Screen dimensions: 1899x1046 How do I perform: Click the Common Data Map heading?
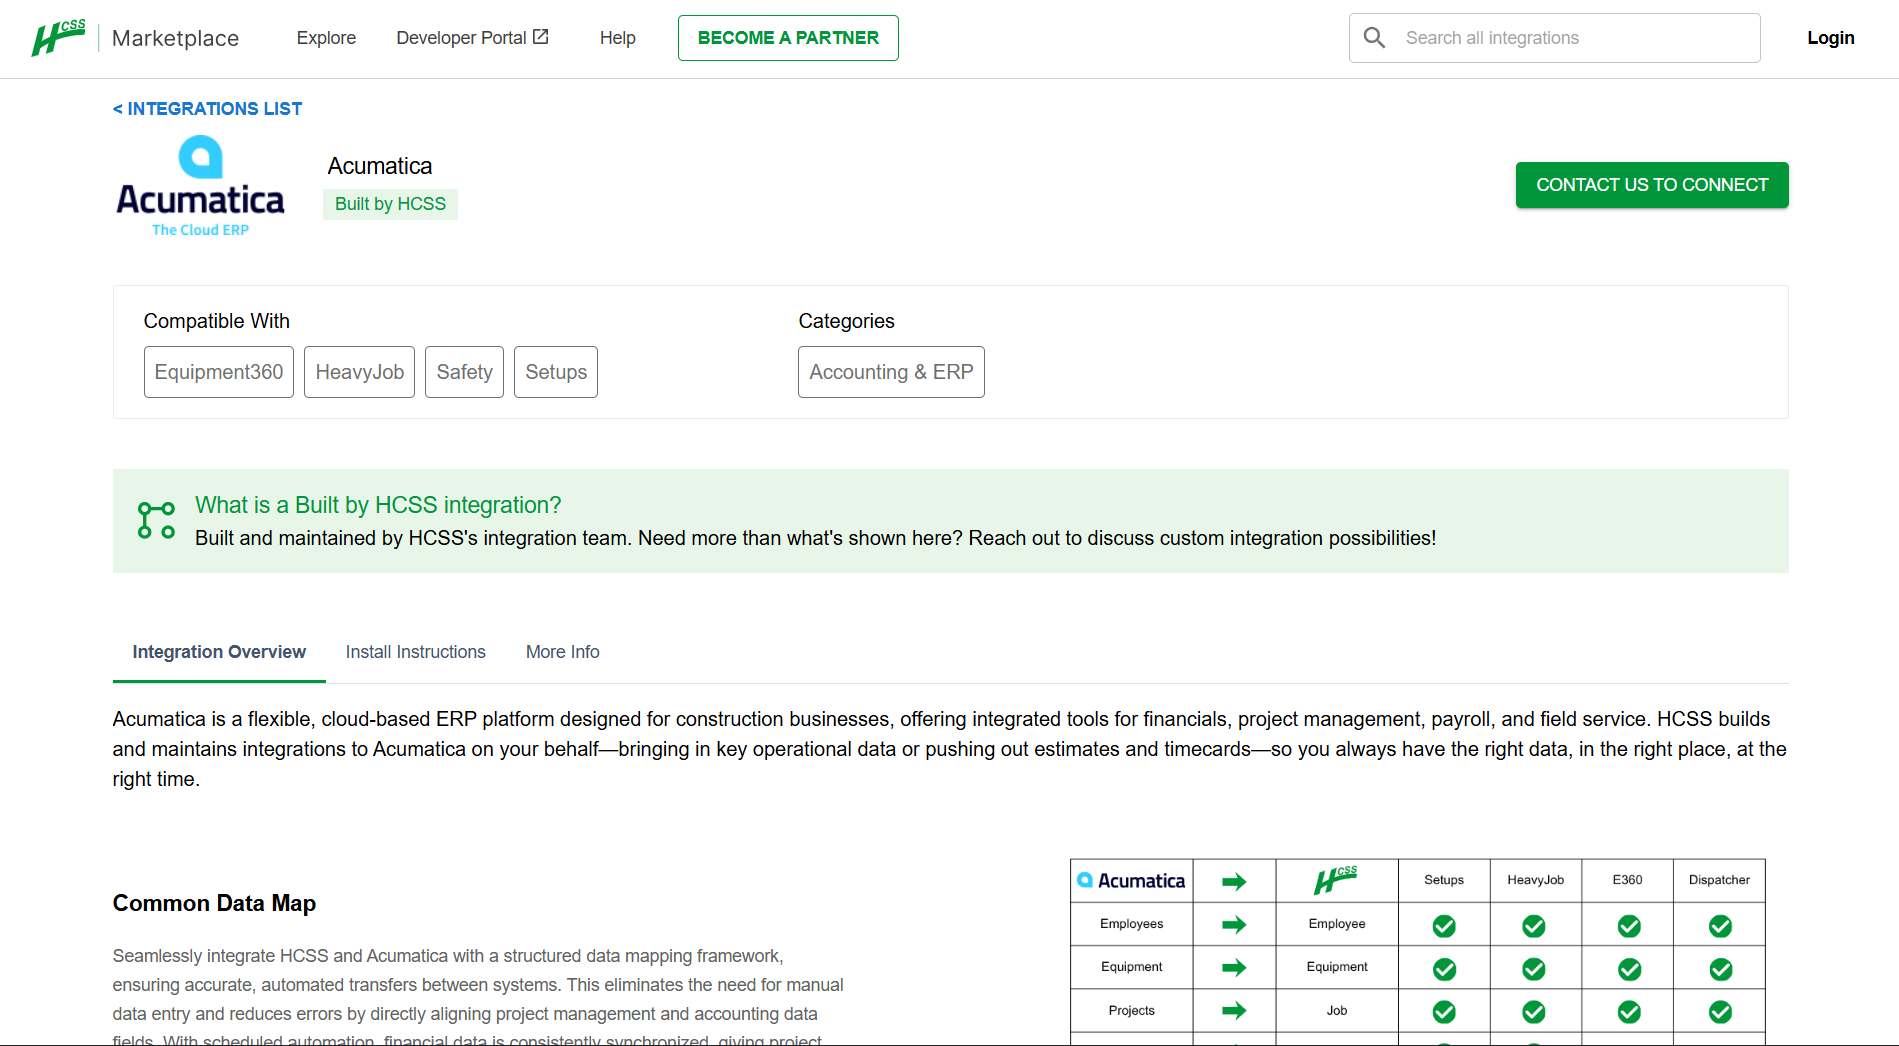click(x=214, y=903)
